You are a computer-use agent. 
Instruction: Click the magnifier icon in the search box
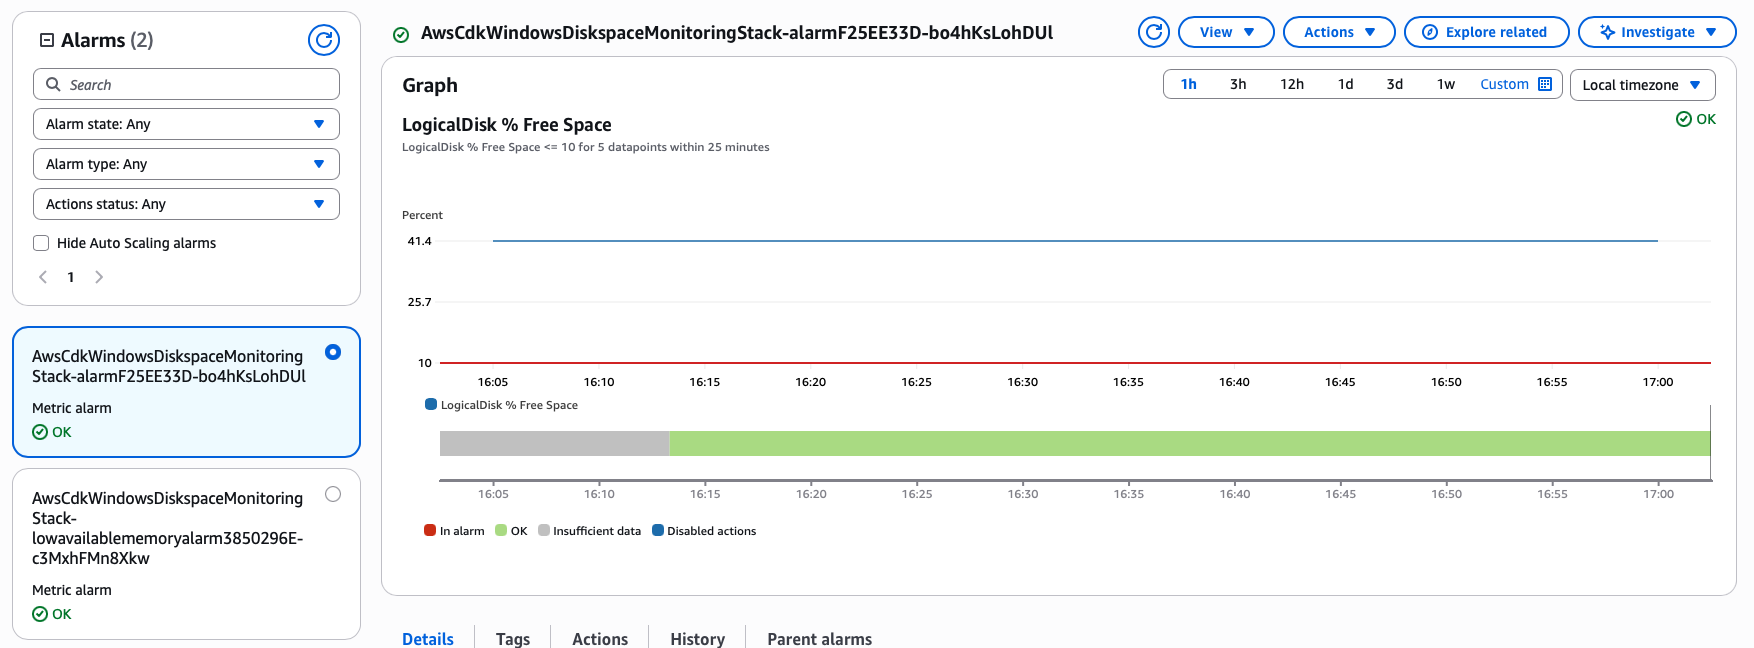click(x=54, y=85)
